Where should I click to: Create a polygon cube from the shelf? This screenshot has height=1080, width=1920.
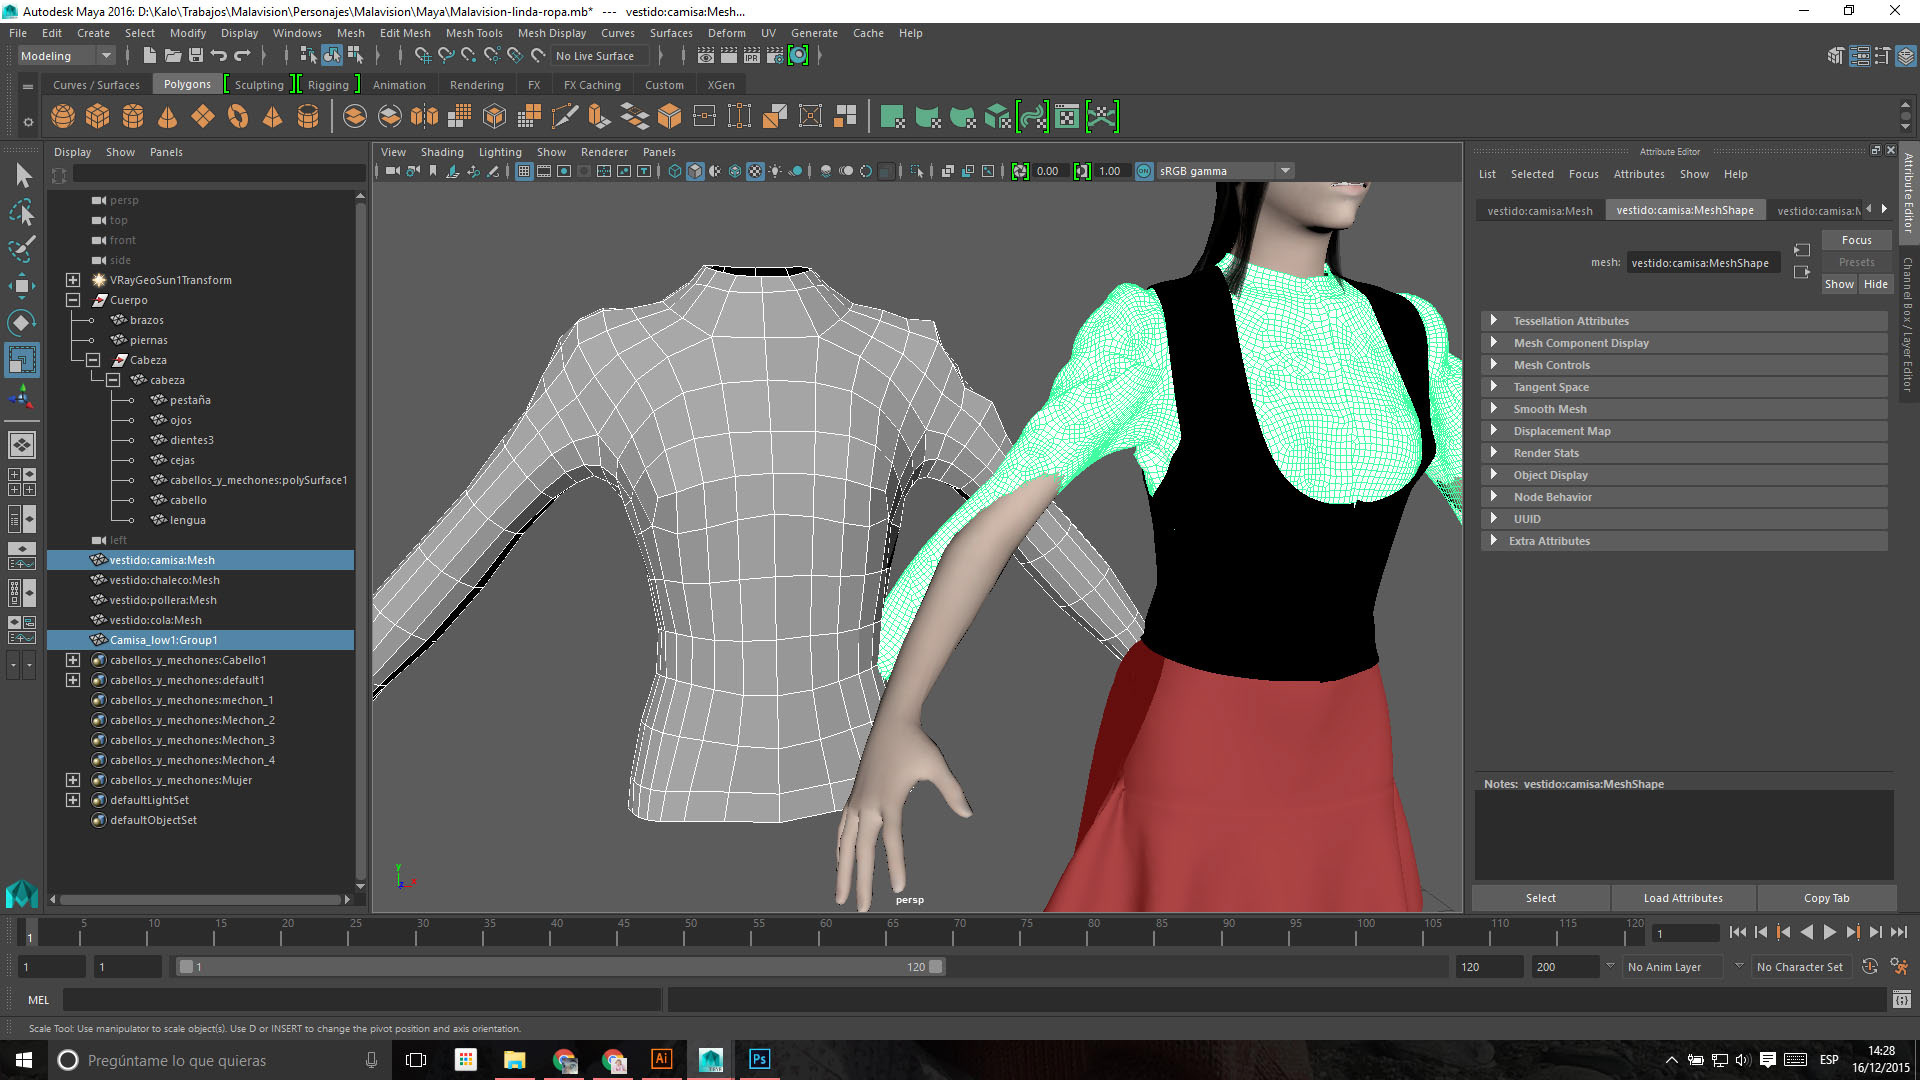(x=98, y=117)
